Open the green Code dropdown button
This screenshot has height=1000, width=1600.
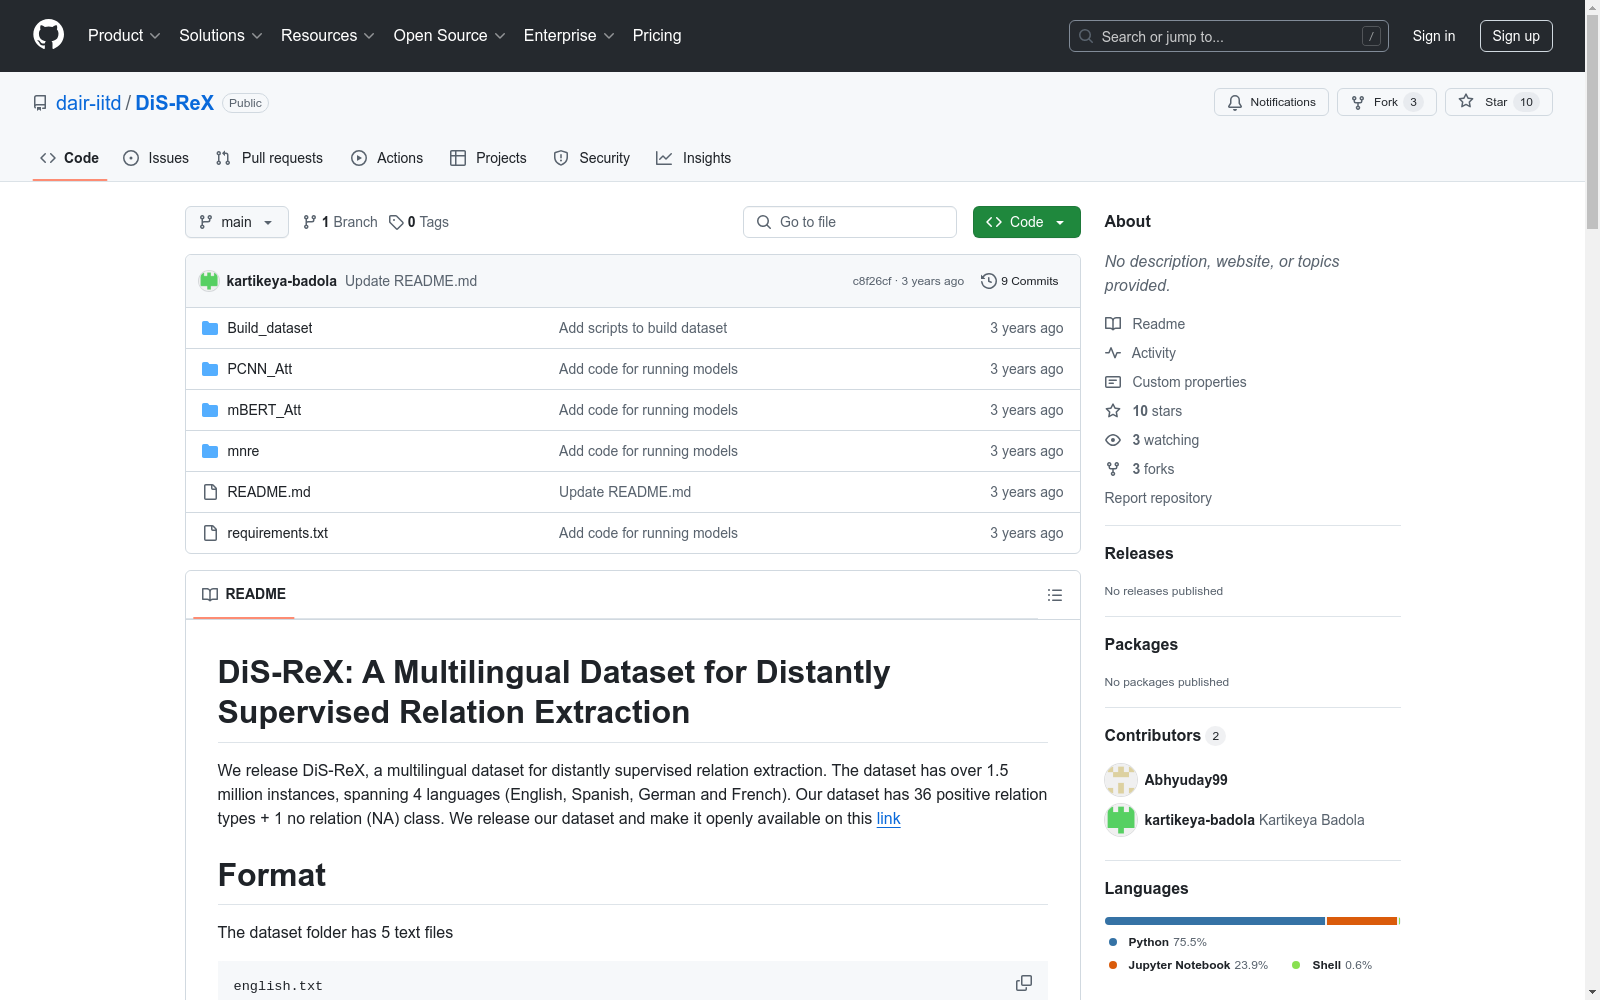[1026, 222]
